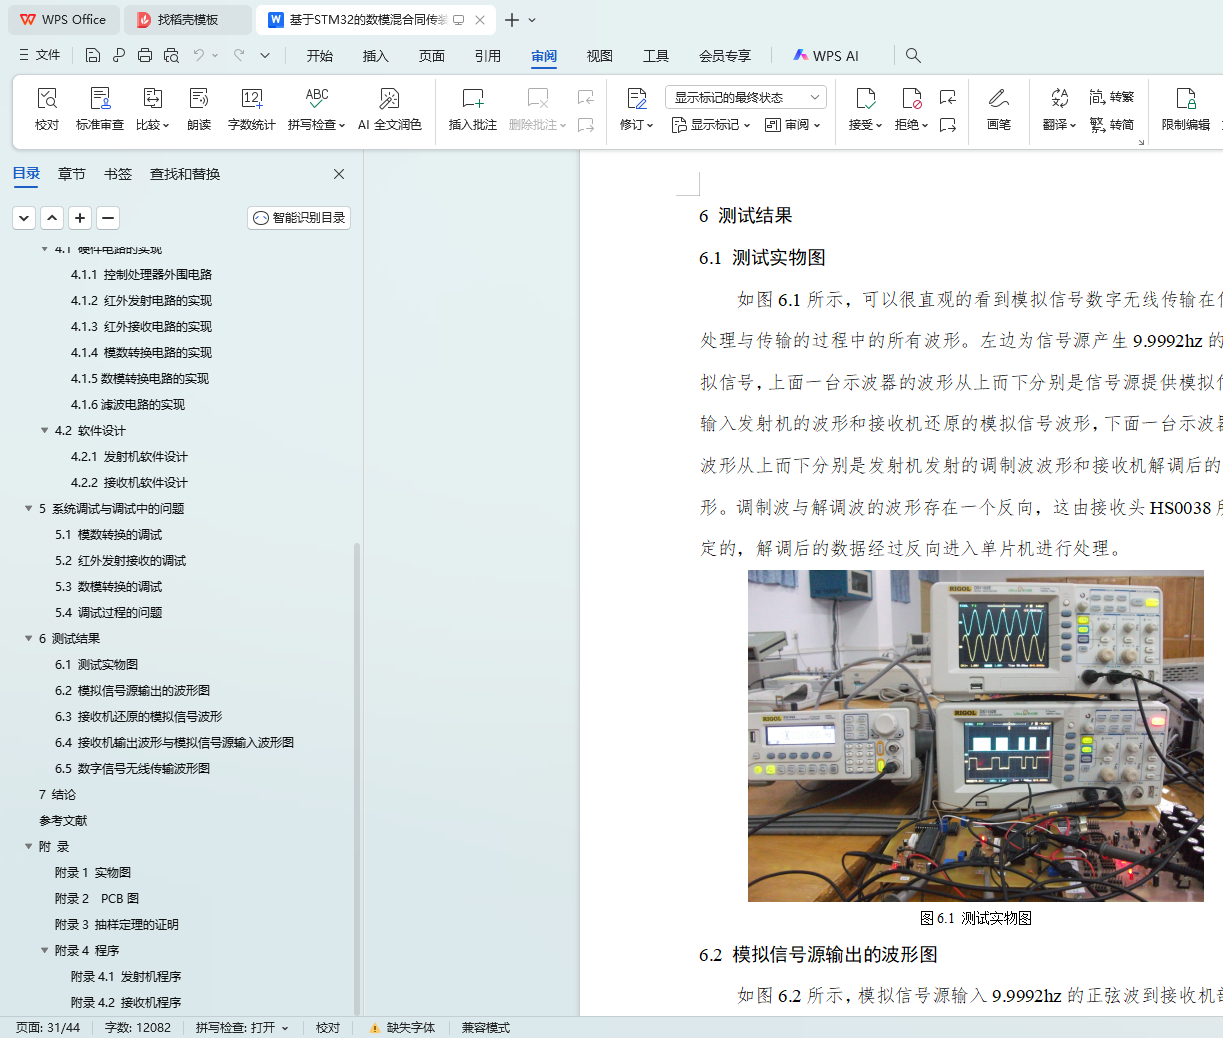Switch to the 引用 ribbon tab
This screenshot has height=1038, width=1223.
tap(488, 56)
